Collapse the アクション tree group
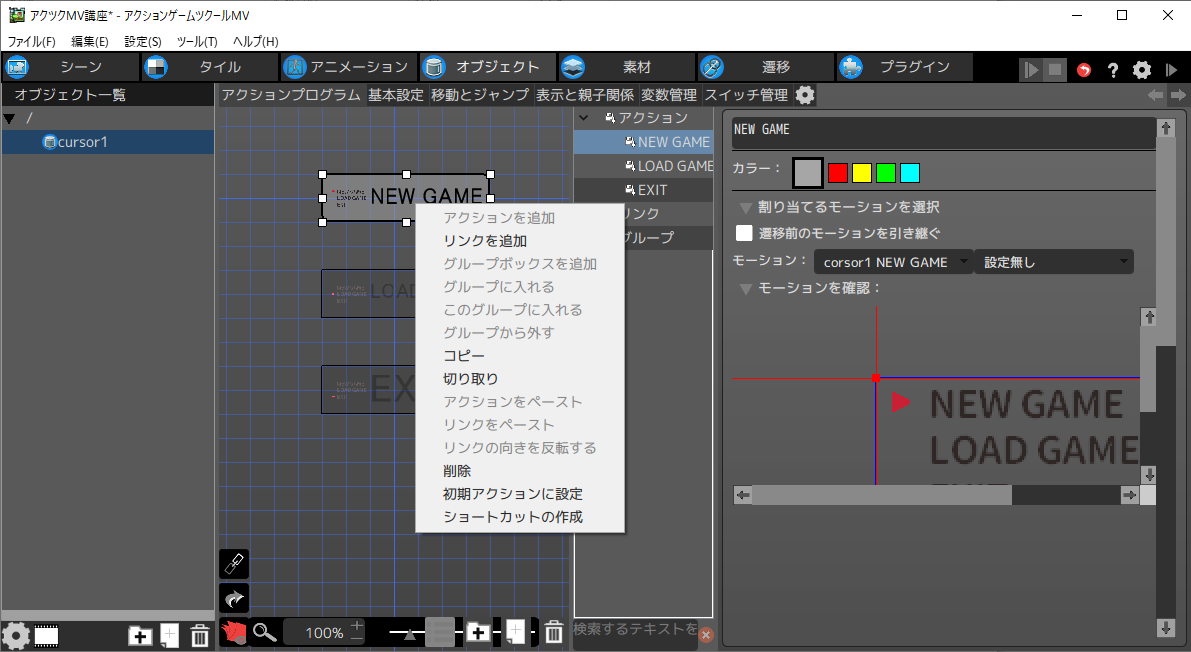Screen dimensions: 1191x652 (x=583, y=118)
